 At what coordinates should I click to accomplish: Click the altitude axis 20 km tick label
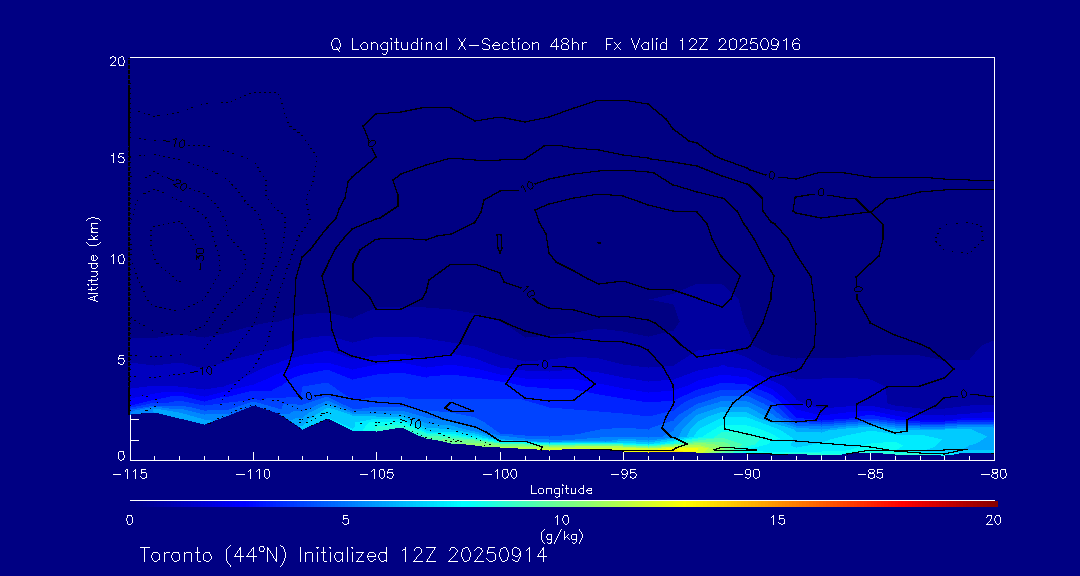tap(116, 61)
